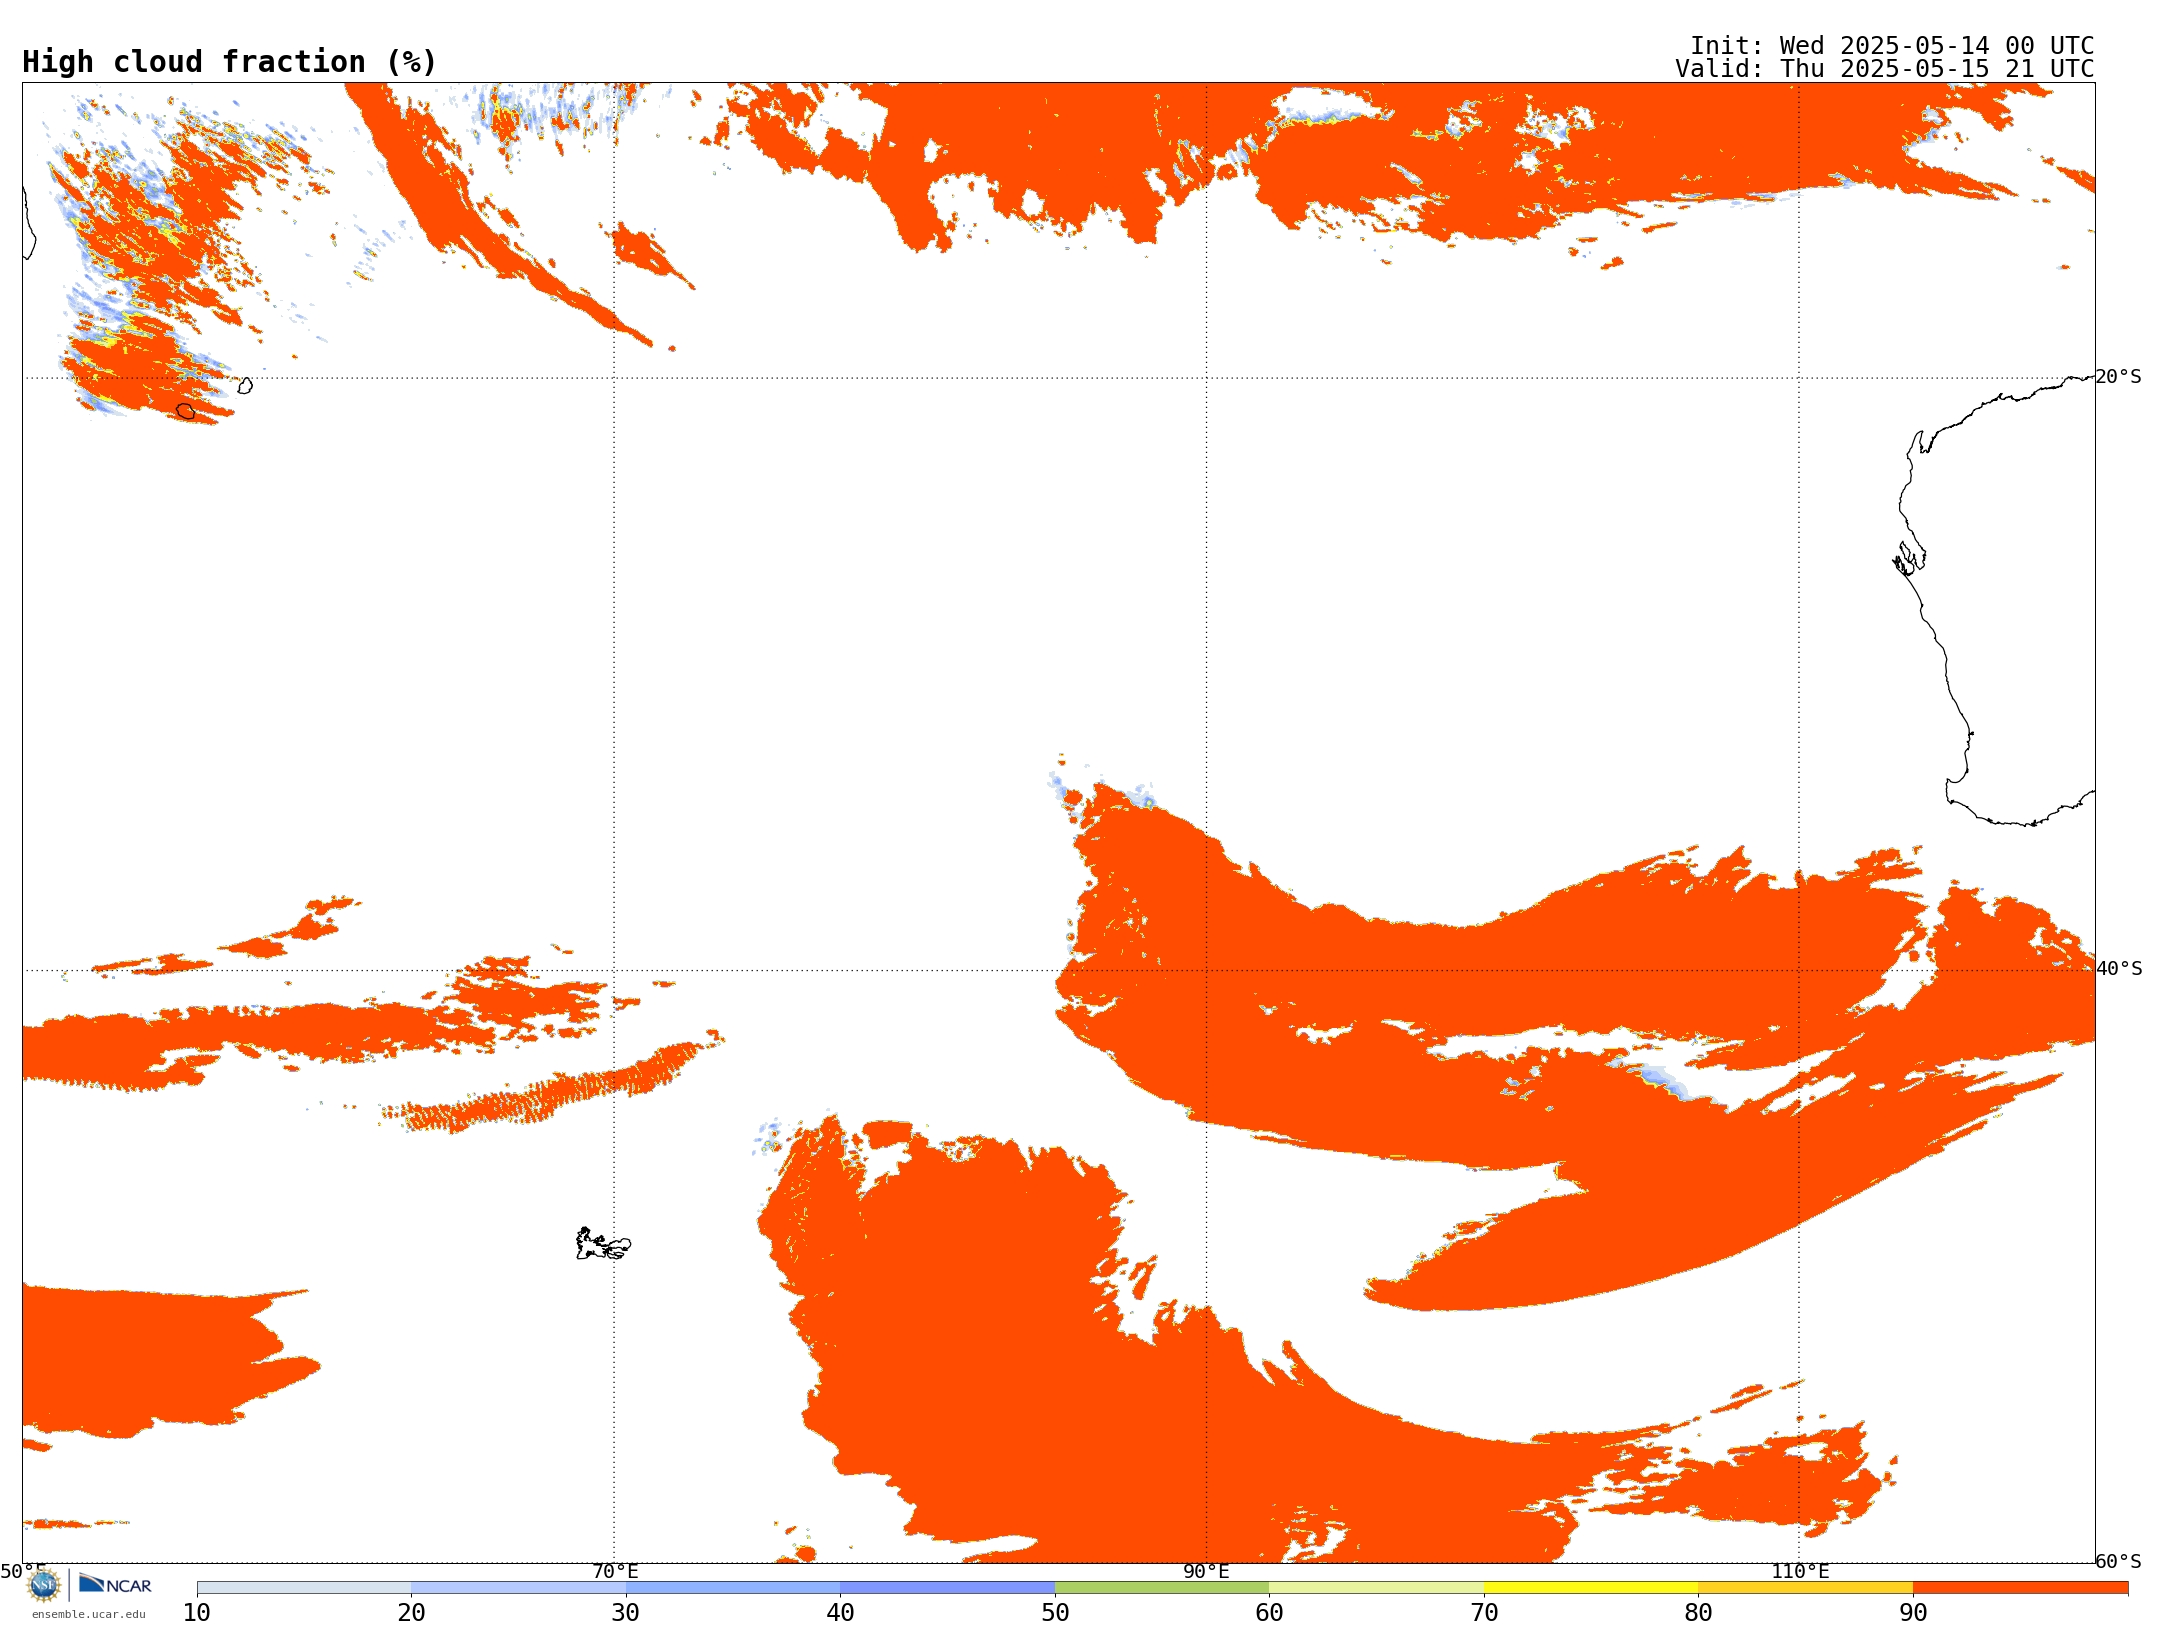Image resolution: width=2160 pixels, height=1626 pixels.
Task: Click the 50°E longitude label
Action: pyautogui.click(x=23, y=1572)
